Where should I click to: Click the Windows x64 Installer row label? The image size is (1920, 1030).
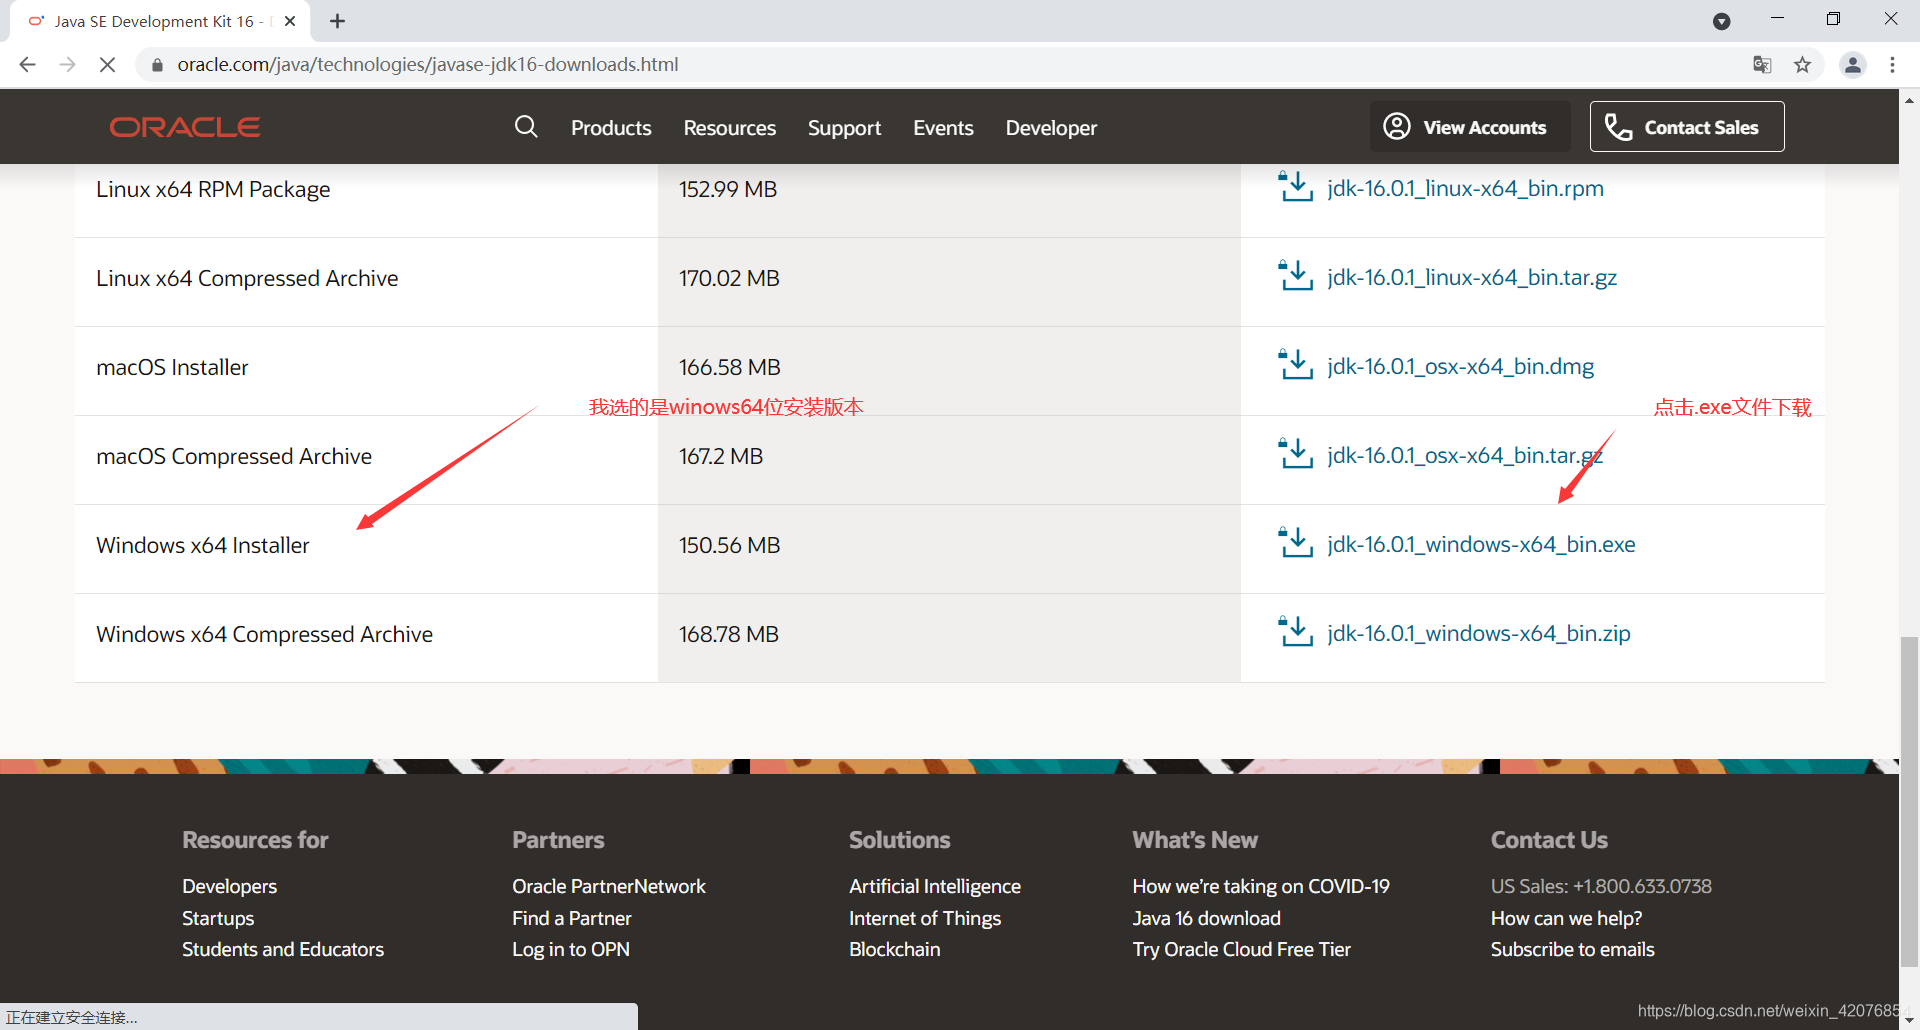coord(203,545)
